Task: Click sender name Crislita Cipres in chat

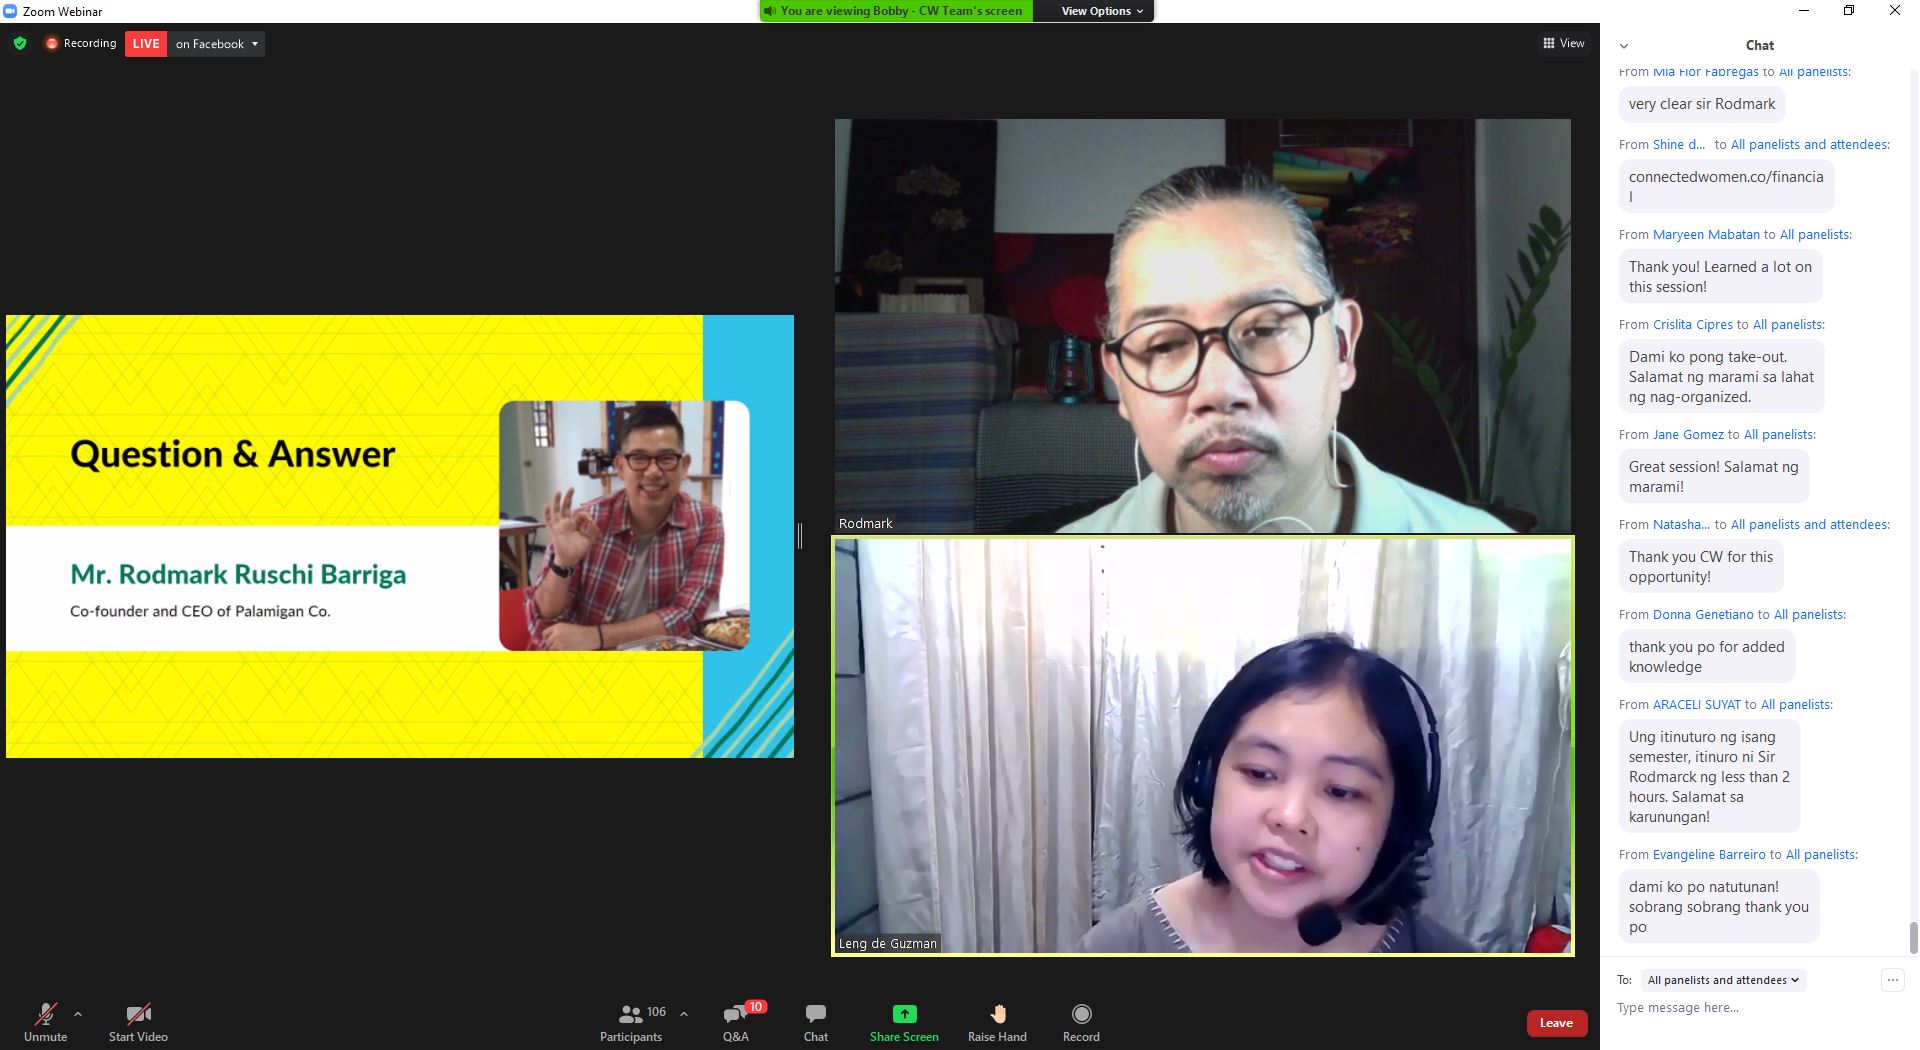Action: 1693,325
